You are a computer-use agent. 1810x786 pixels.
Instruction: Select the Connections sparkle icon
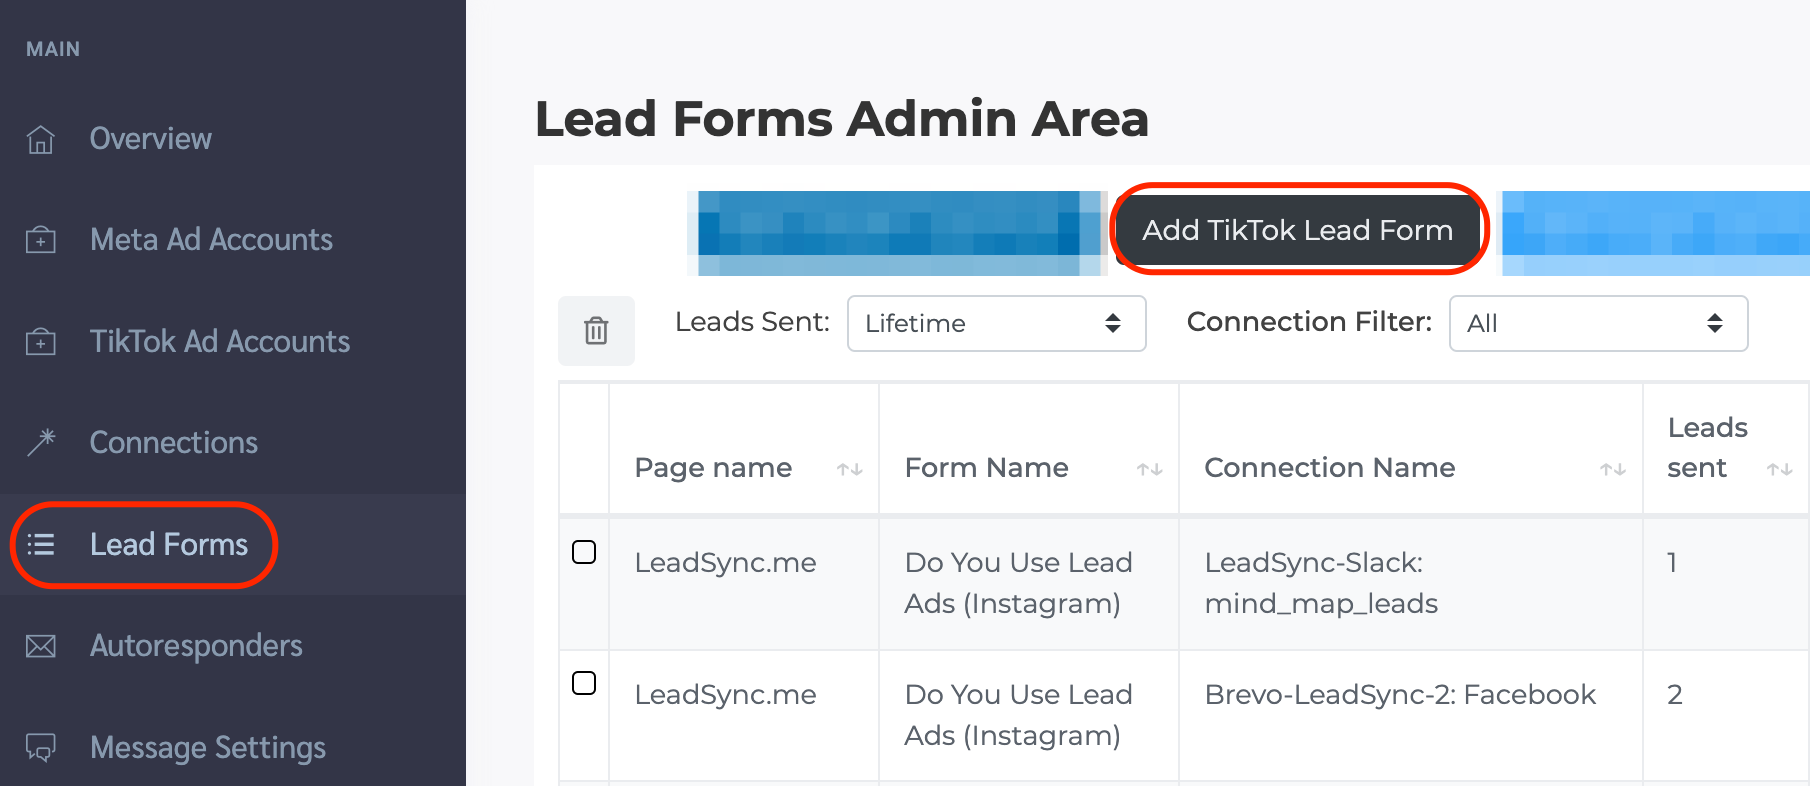click(40, 442)
